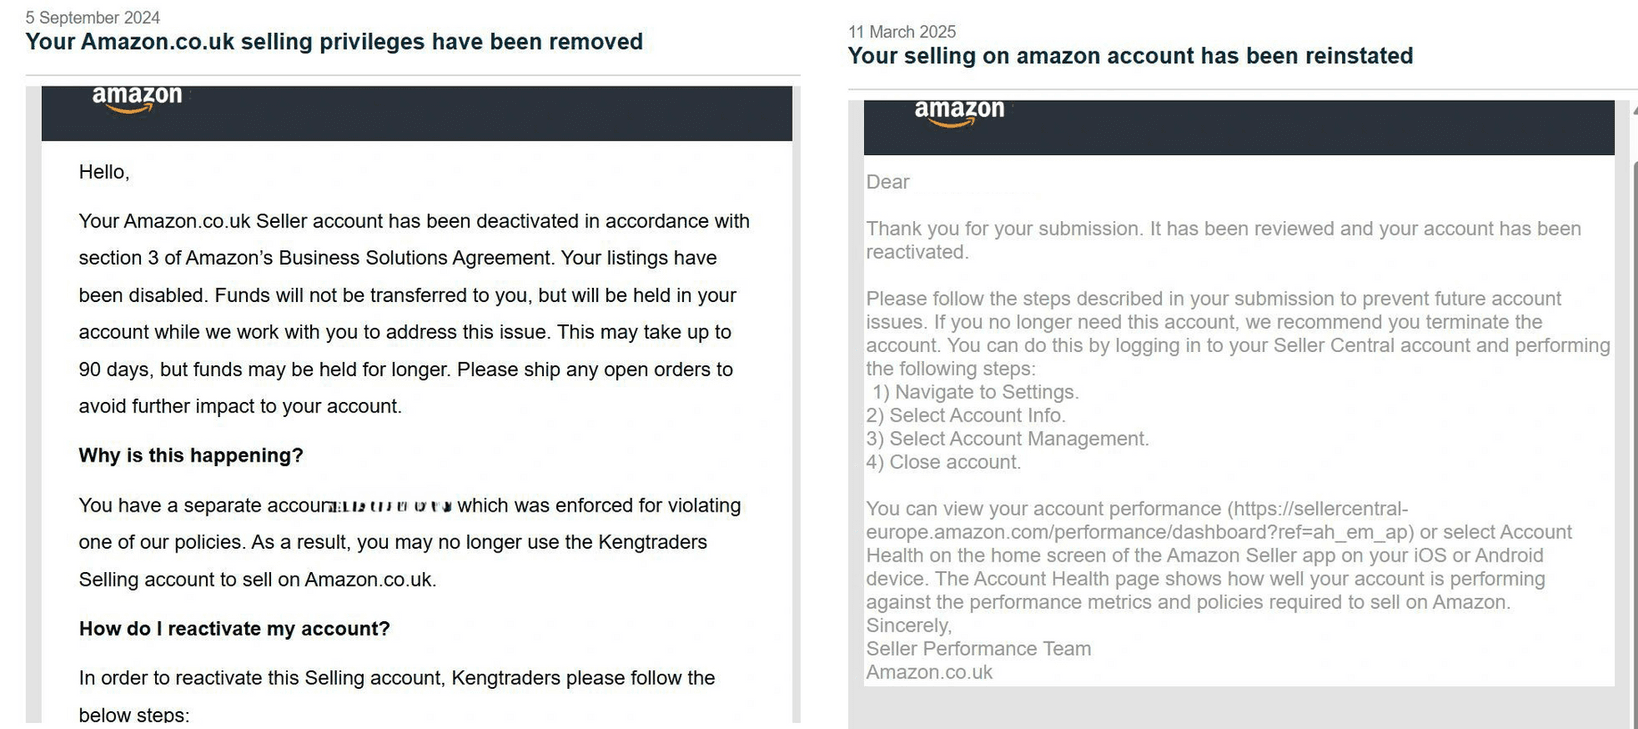Click the 'Amazon.co.uk' signature line
1638x729 pixels.
[x=929, y=673]
